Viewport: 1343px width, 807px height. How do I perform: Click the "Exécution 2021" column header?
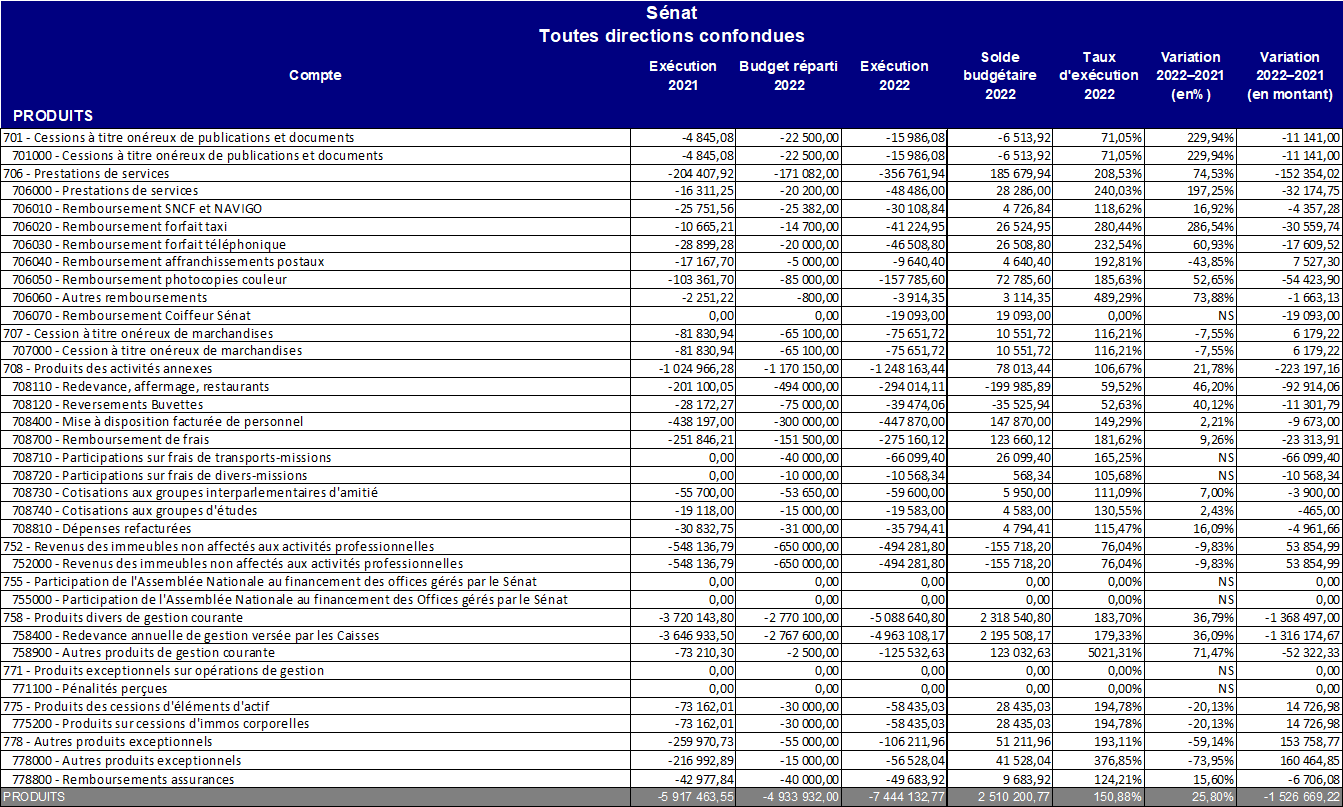683,75
